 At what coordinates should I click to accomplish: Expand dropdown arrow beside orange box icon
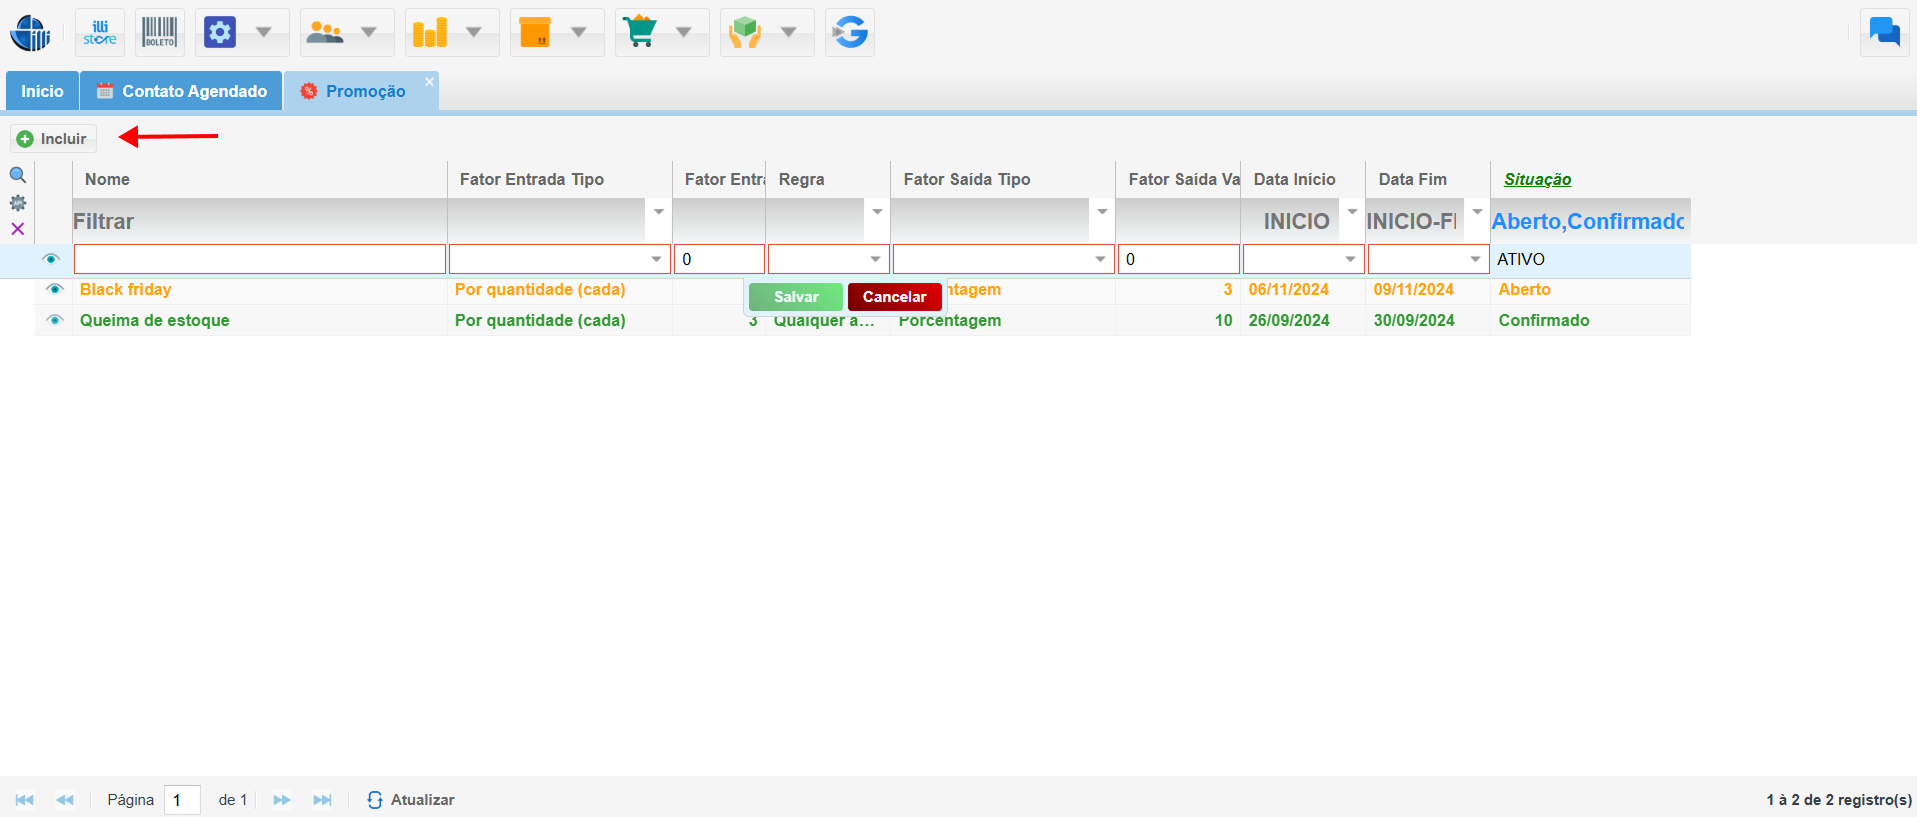pyautogui.click(x=579, y=33)
